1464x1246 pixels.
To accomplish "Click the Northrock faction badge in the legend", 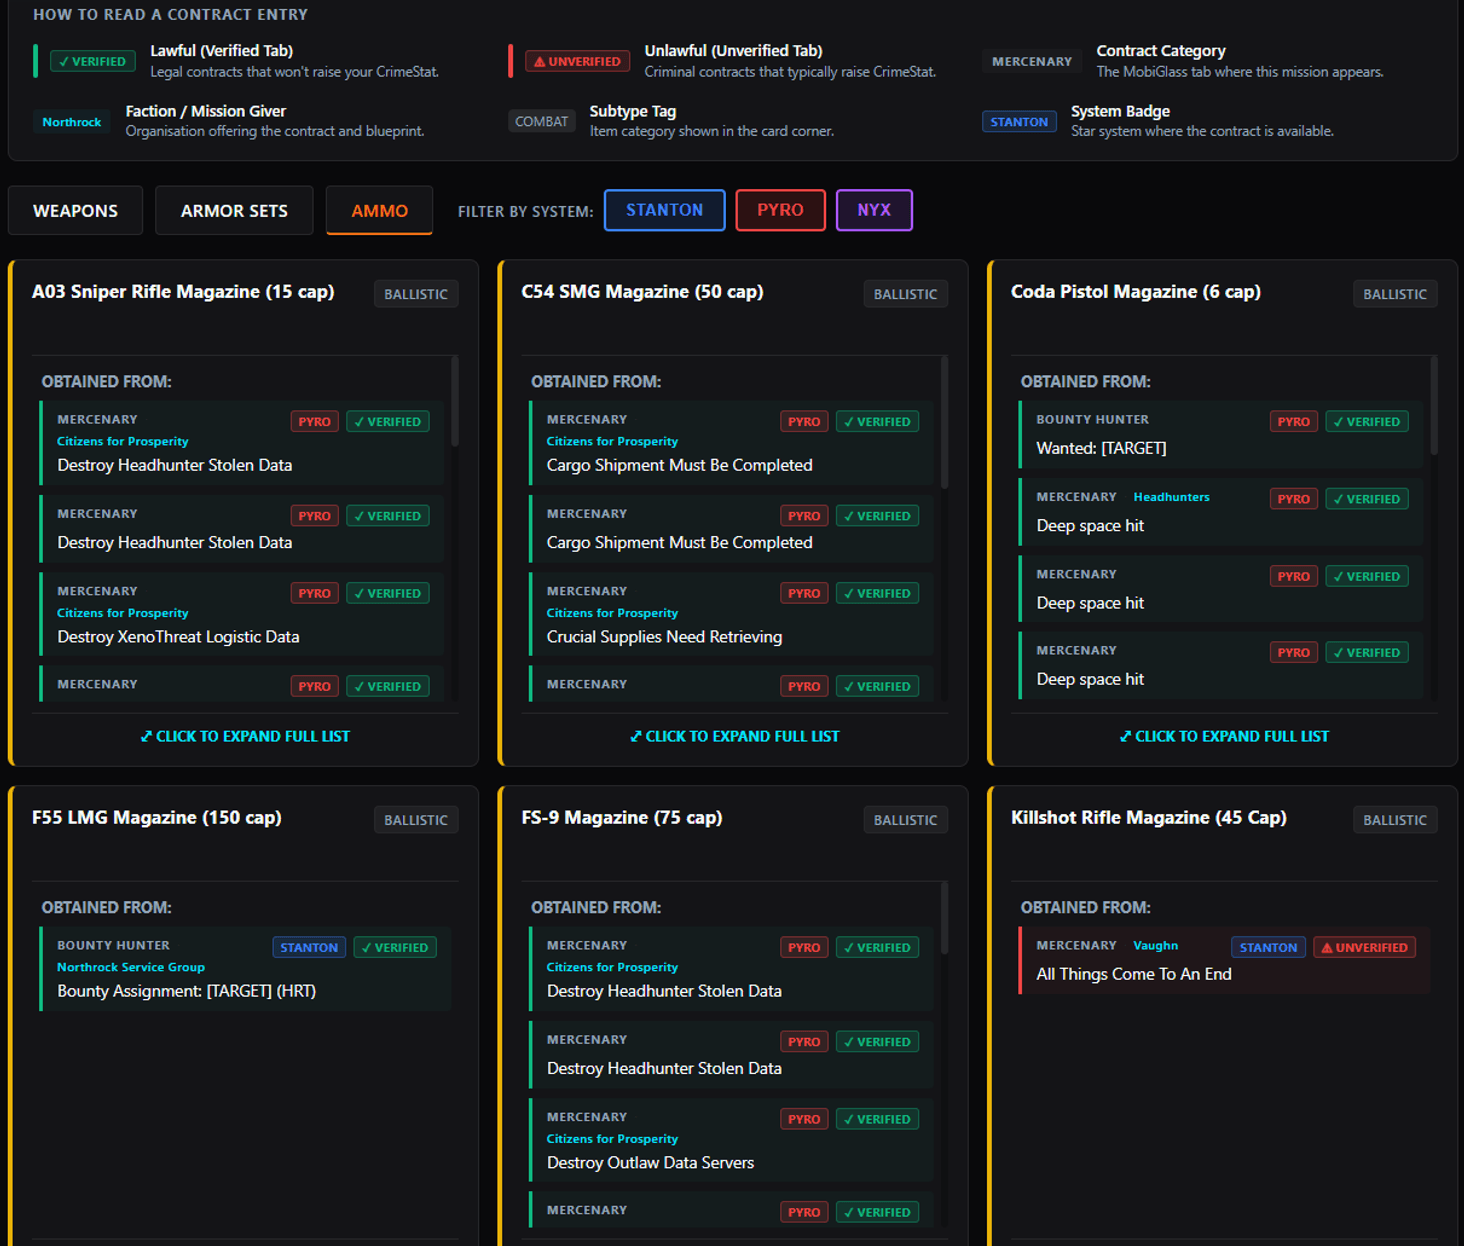I will (71, 121).
